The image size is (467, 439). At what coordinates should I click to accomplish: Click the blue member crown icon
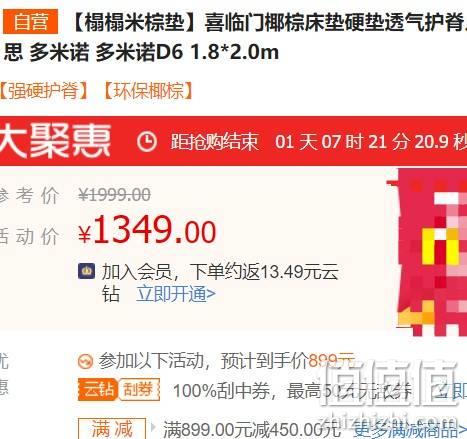[86, 271]
